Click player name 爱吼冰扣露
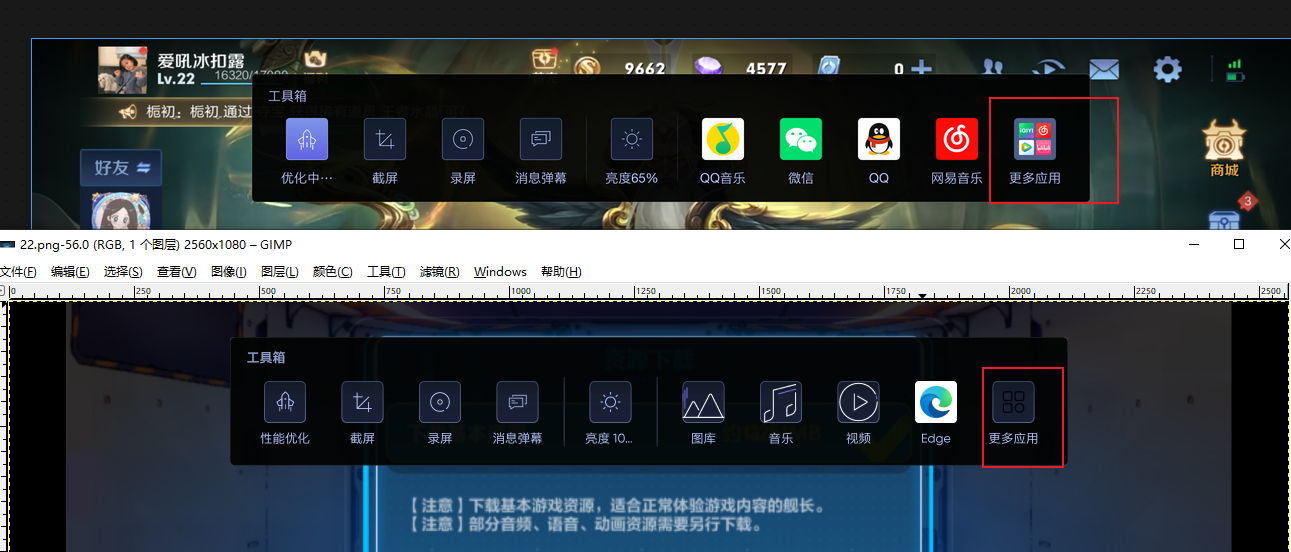Viewport: 1291px width, 552px height. (x=201, y=59)
